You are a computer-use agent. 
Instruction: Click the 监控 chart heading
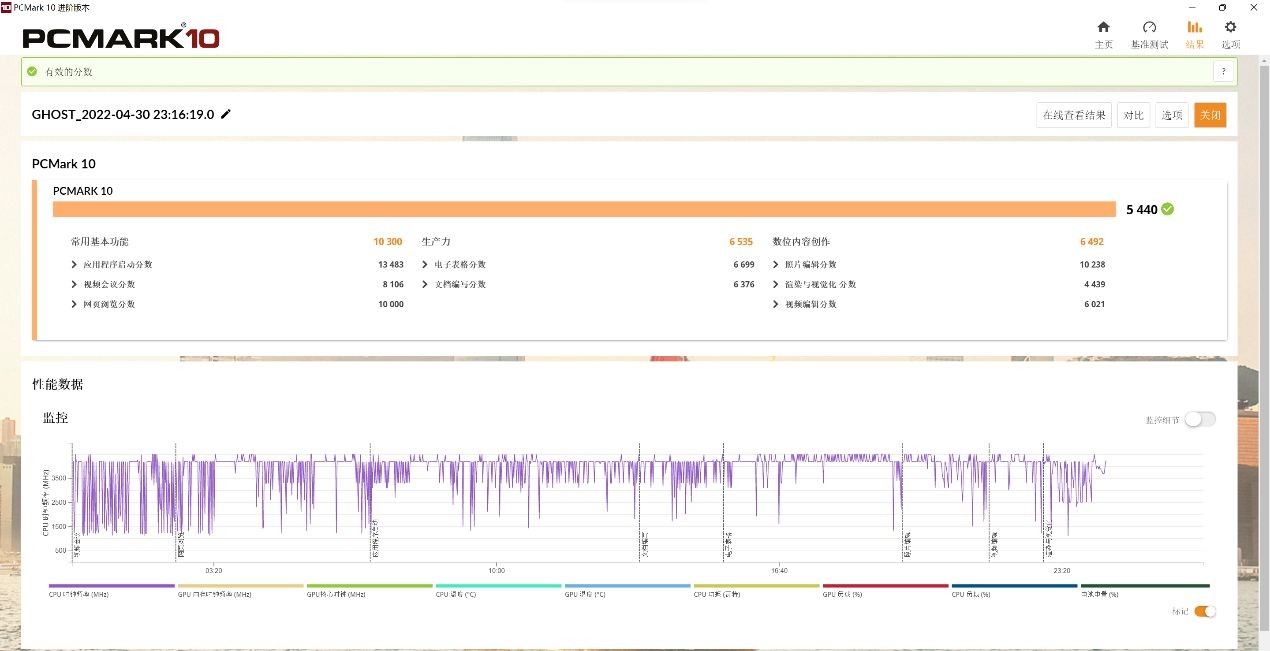pyautogui.click(x=55, y=417)
